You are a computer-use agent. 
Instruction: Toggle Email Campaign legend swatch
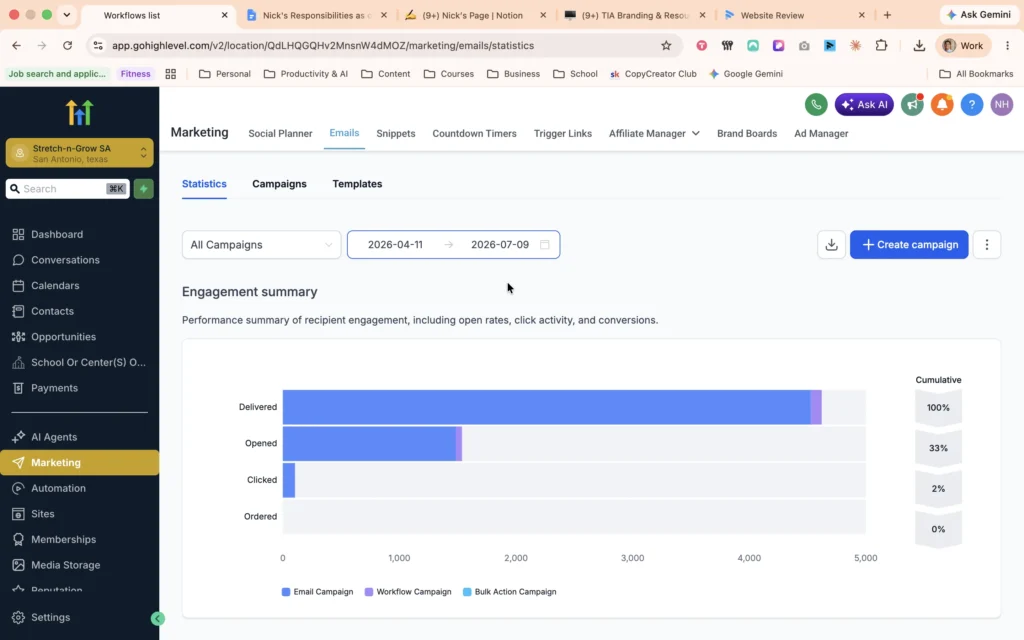point(286,592)
